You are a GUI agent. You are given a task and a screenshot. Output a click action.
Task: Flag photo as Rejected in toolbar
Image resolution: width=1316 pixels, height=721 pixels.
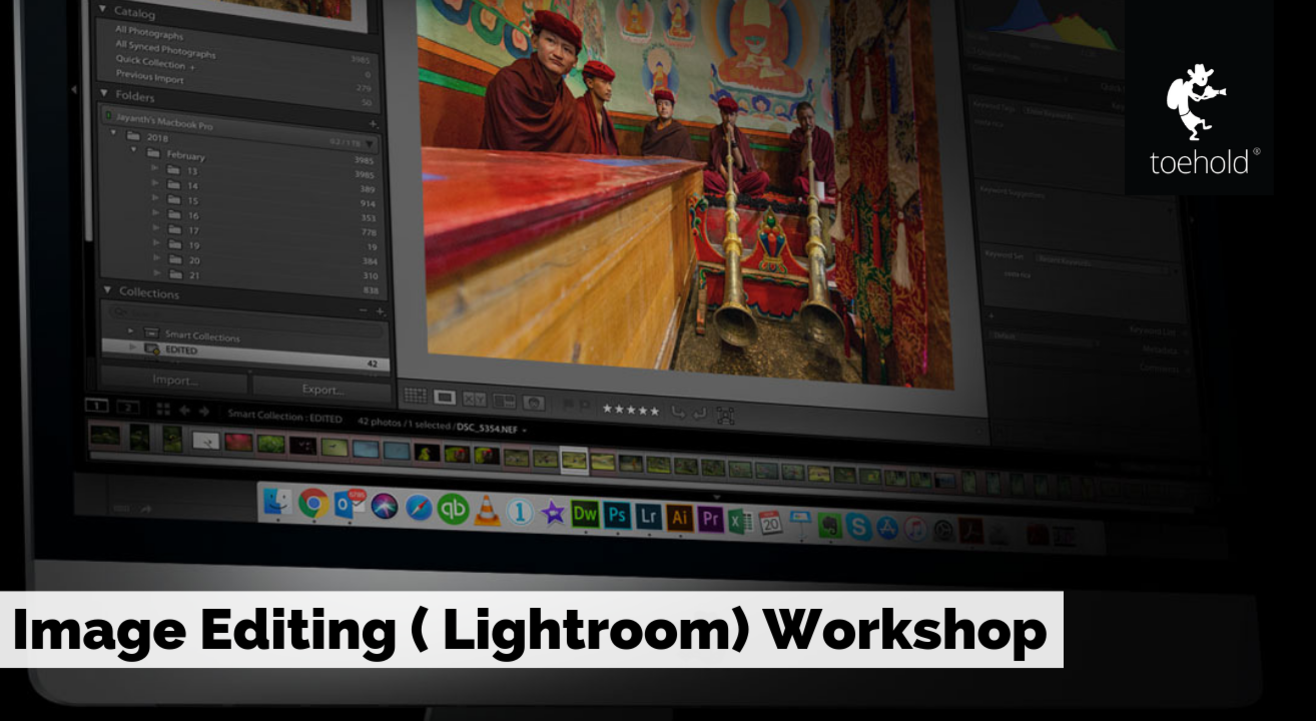pyautogui.click(x=584, y=405)
